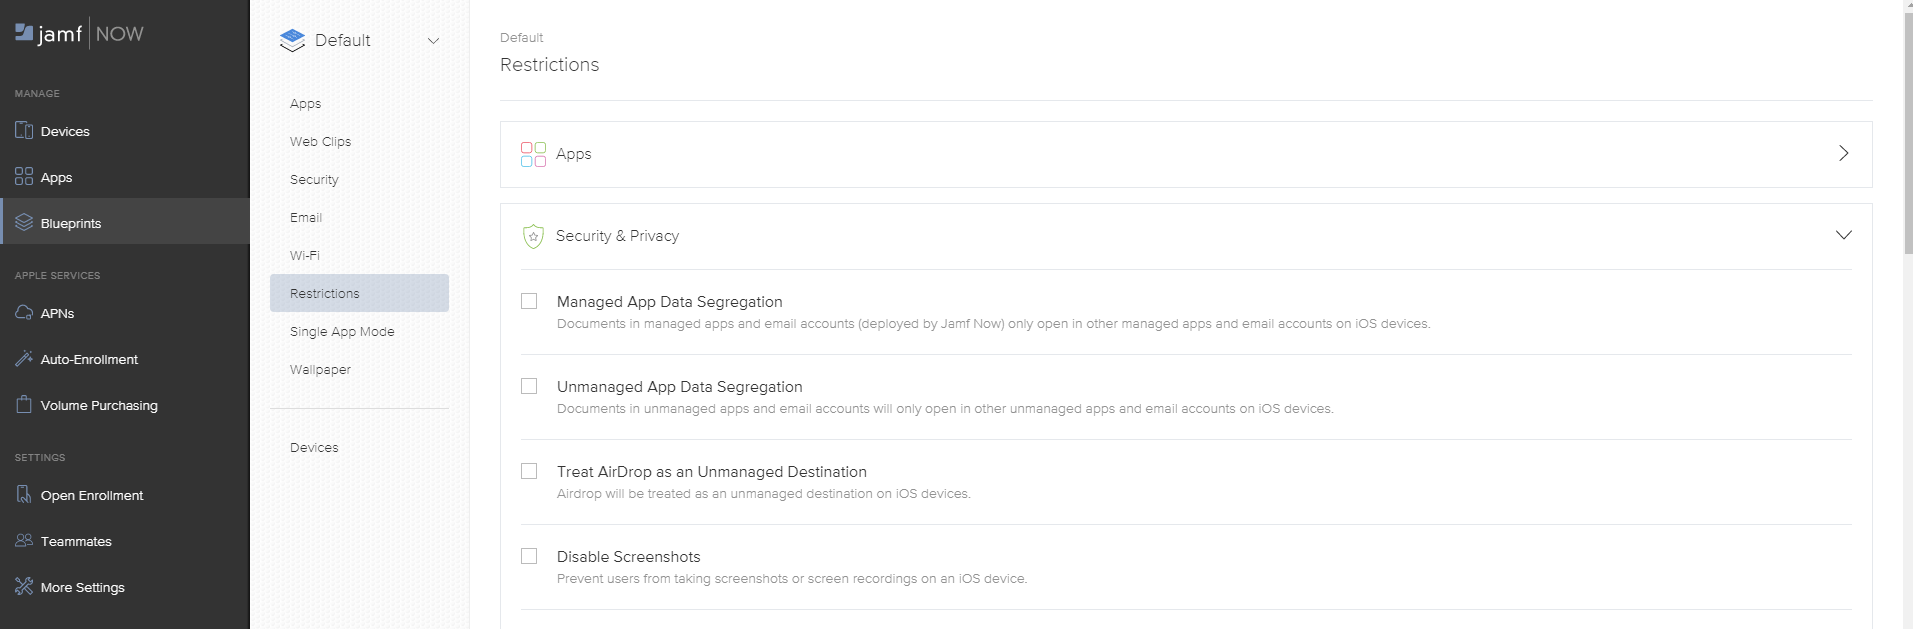Image resolution: width=1913 pixels, height=629 pixels.
Task: Expand the Apps restrictions section
Action: coord(1843,154)
